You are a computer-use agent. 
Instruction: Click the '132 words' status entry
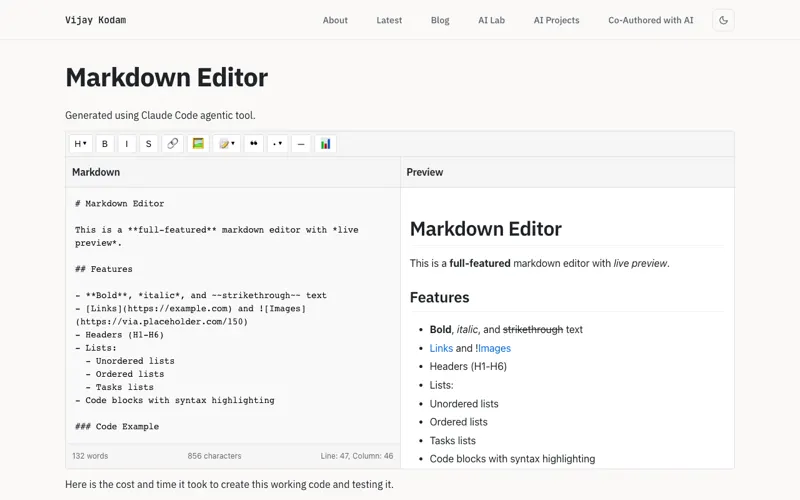pyautogui.click(x=90, y=456)
